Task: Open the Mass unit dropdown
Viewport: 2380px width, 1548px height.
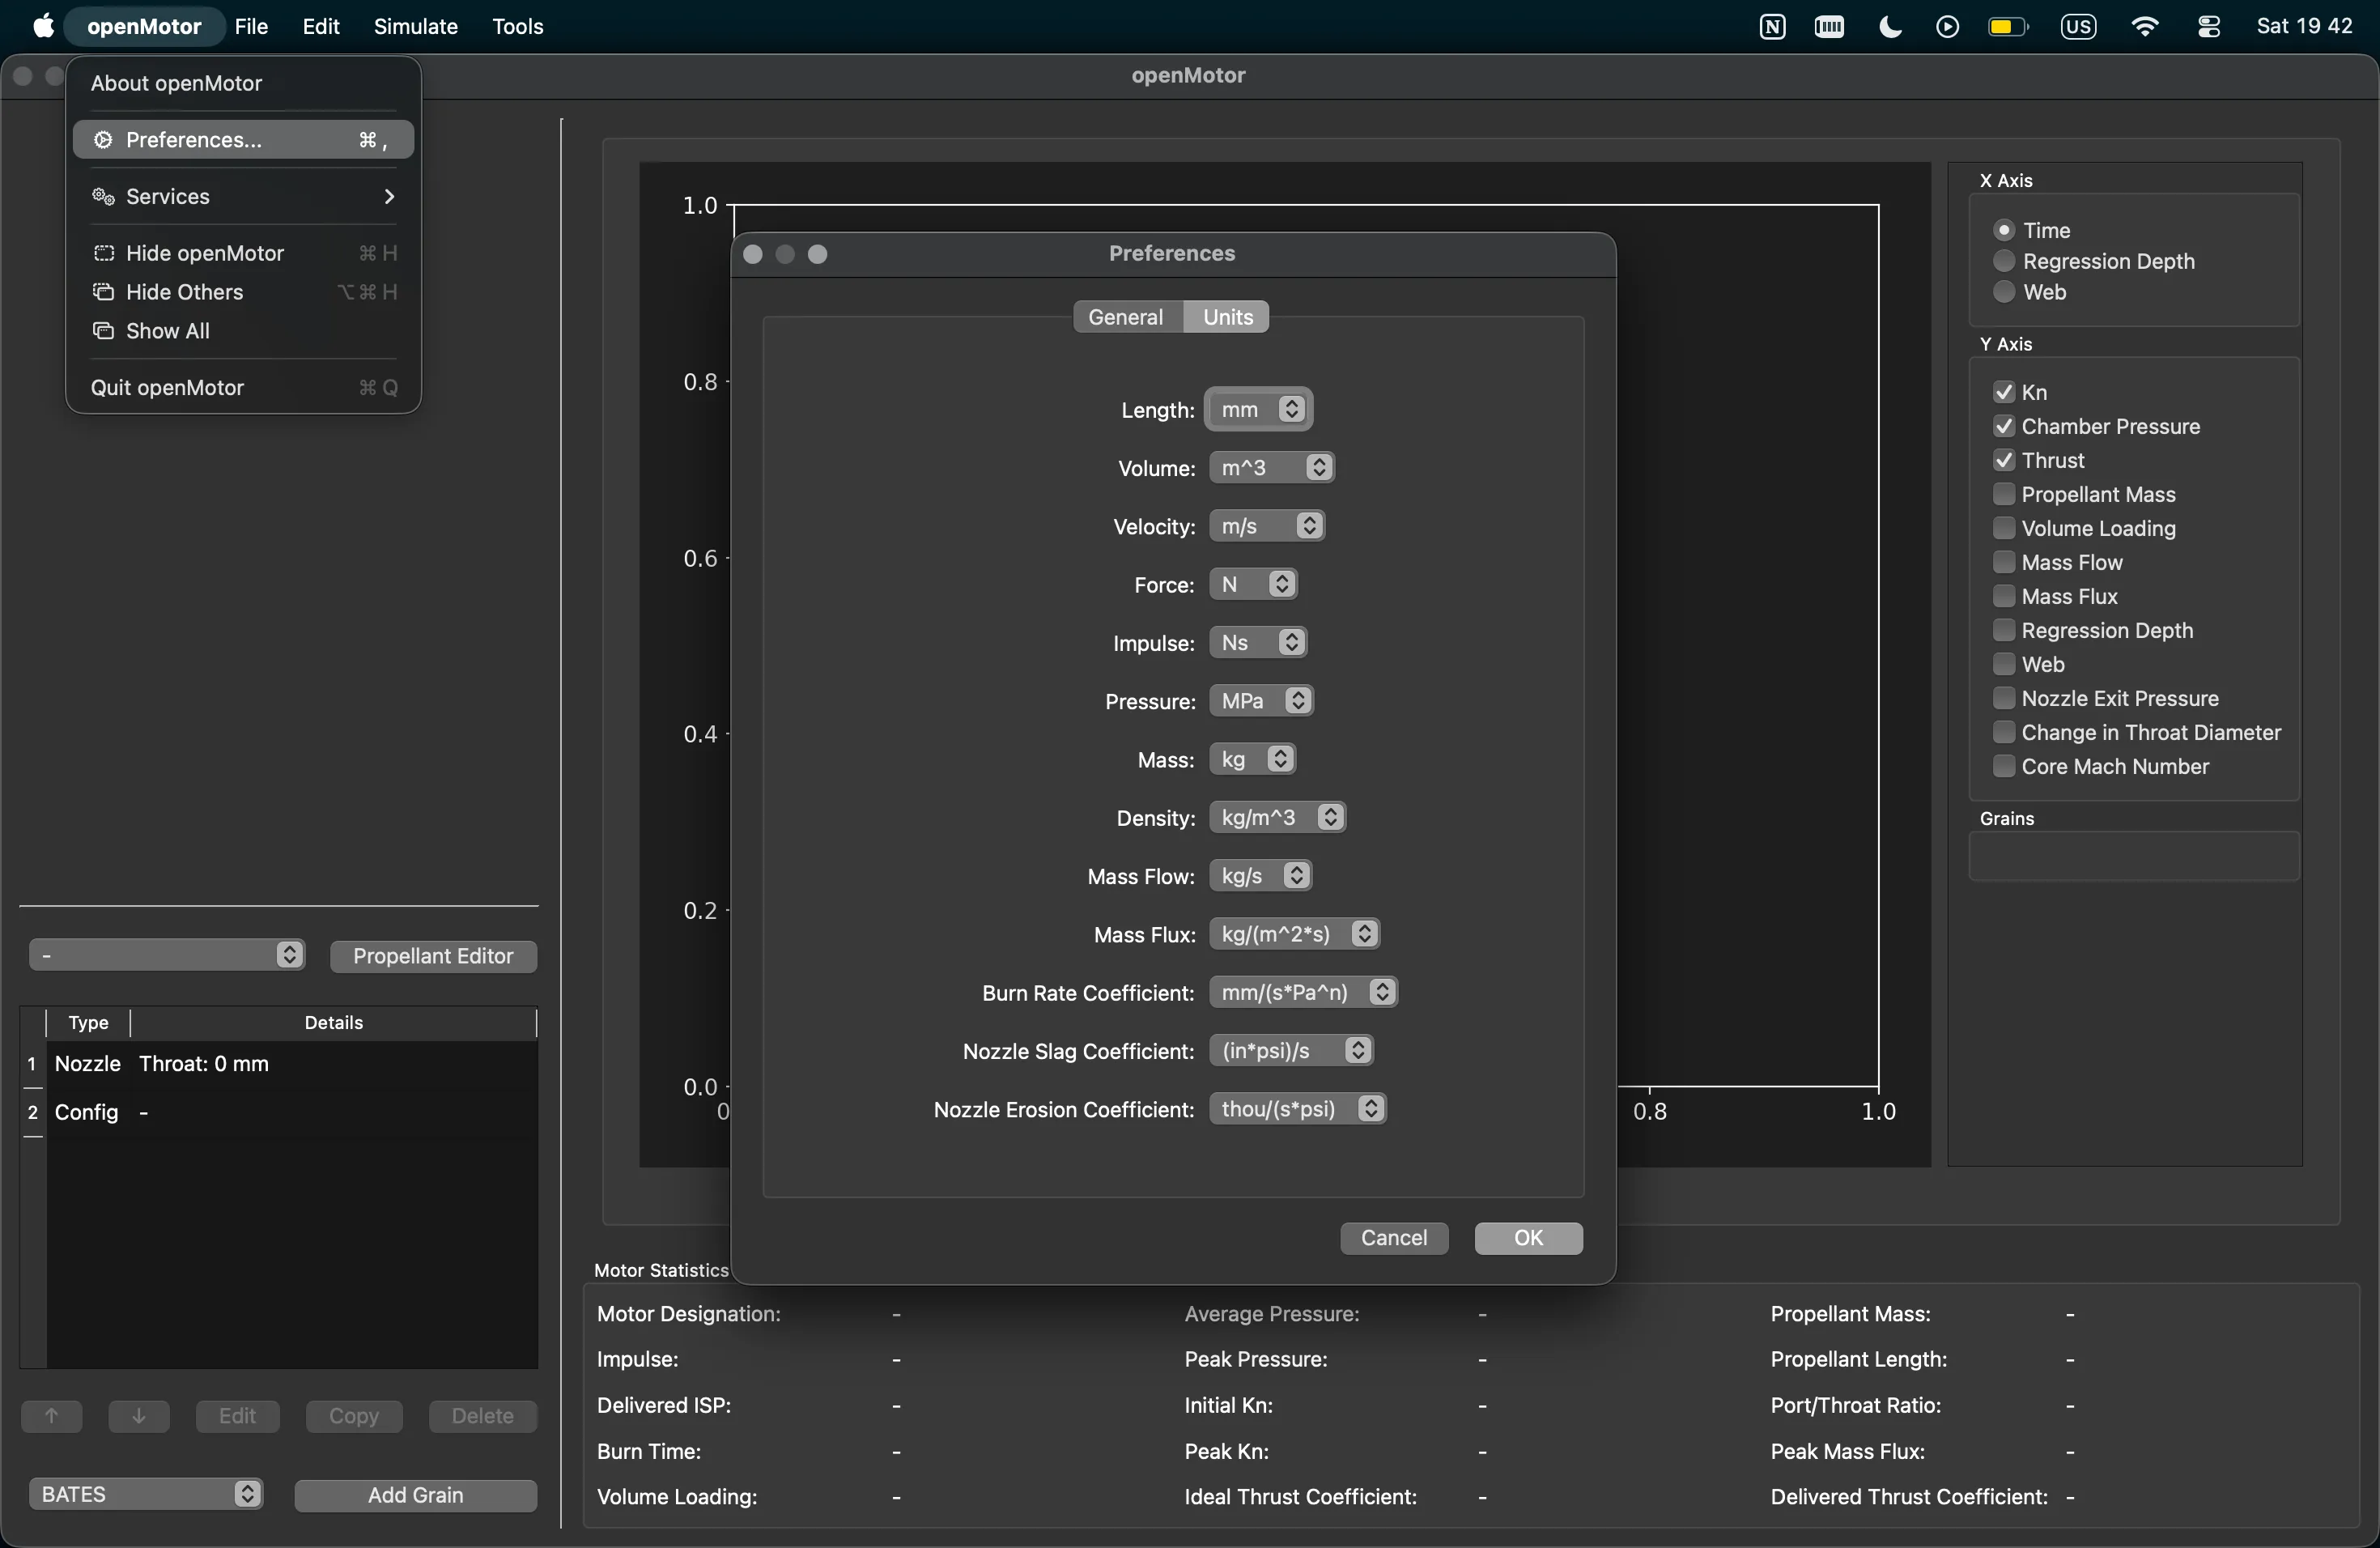Action: pyautogui.click(x=1253, y=759)
